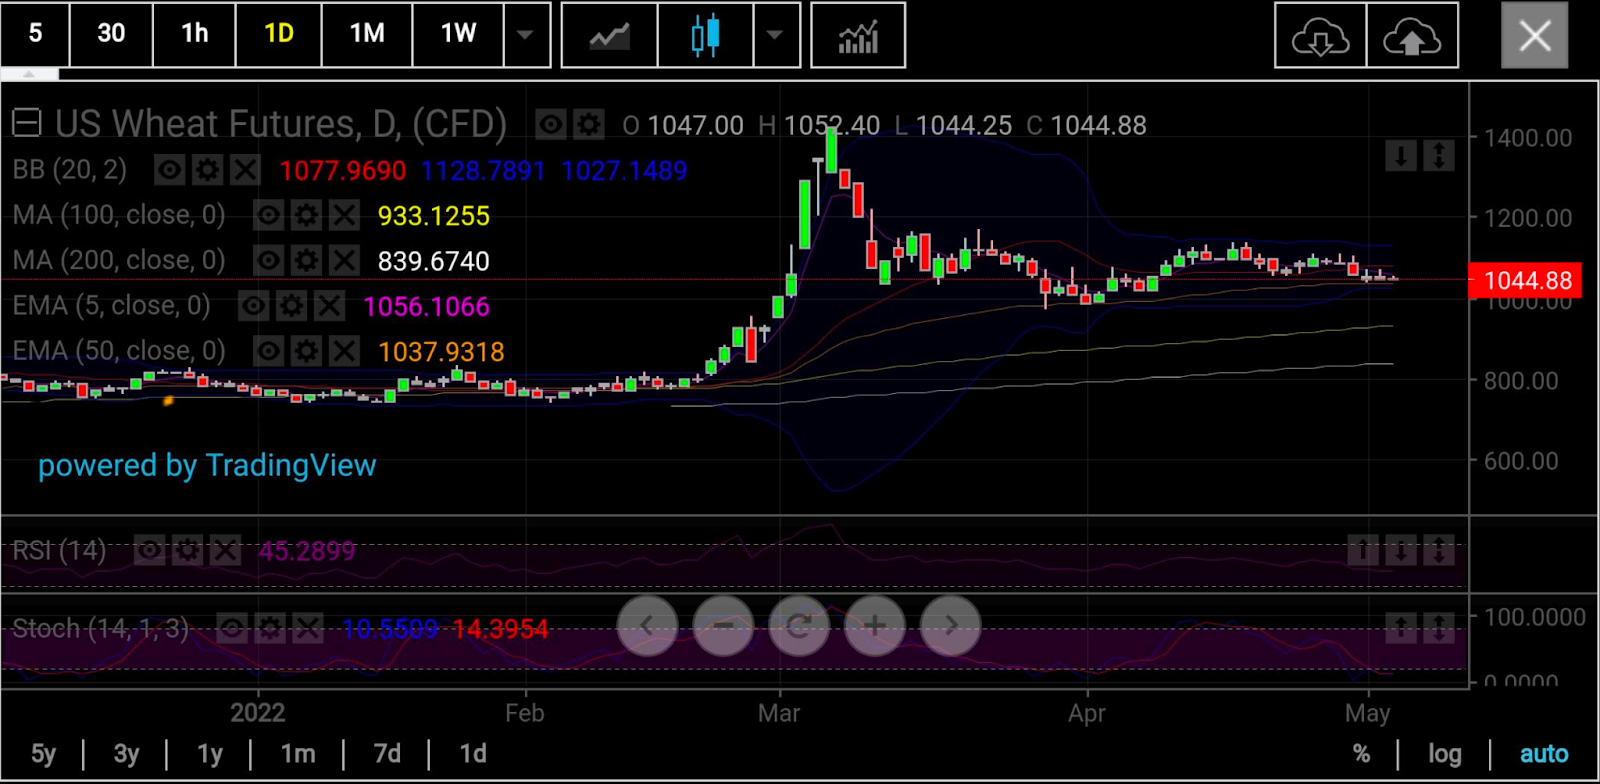Open MA (100, close, 0) settings
The width and height of the screenshot is (1600, 784).
click(x=306, y=215)
